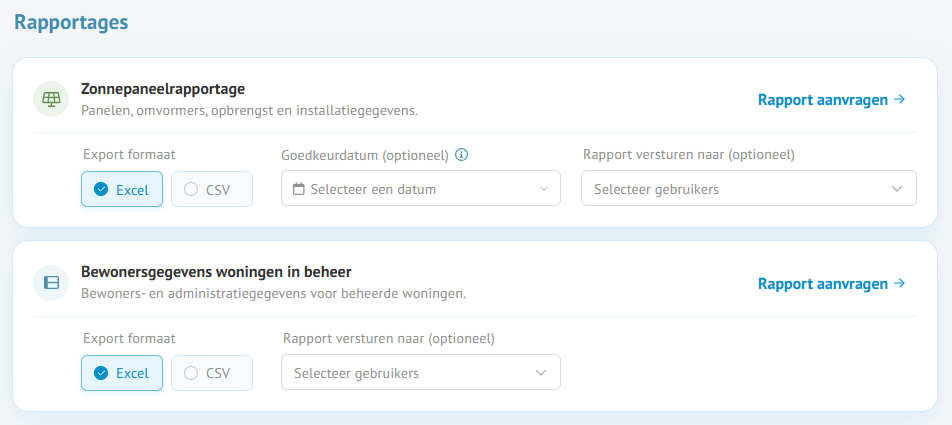
Task: Click description 'Bewoners- en administratiegegevens voor beheerde woningen.'
Action: [274, 294]
